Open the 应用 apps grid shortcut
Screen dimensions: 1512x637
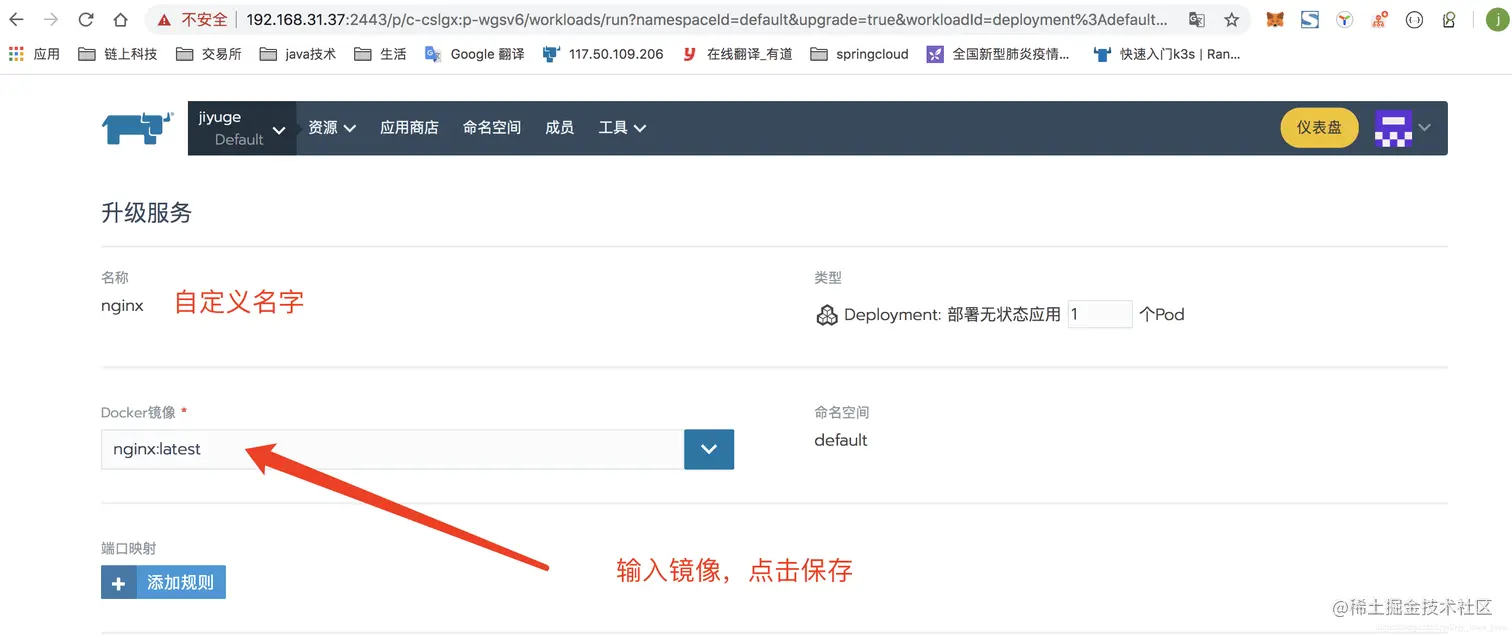pyautogui.click(x=35, y=54)
